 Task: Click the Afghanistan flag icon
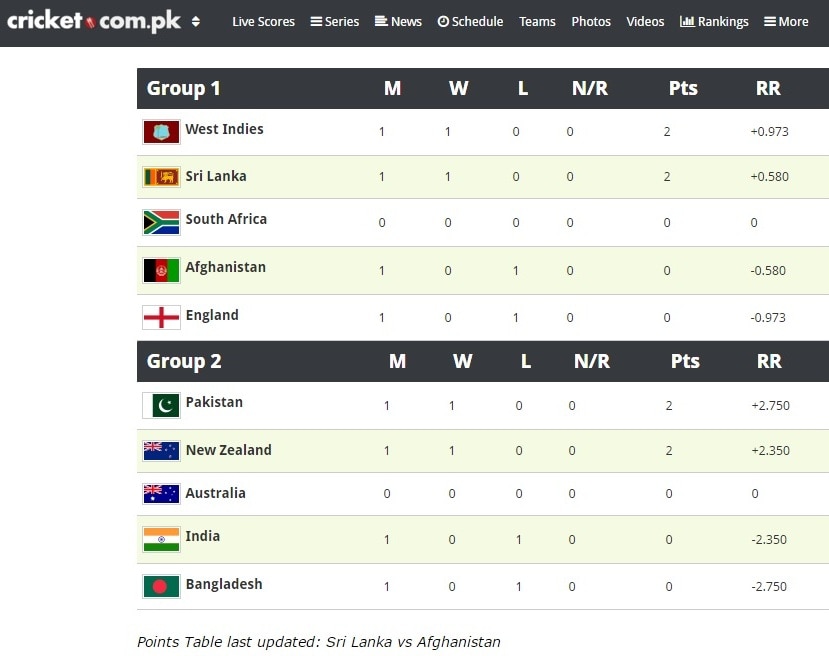161,271
